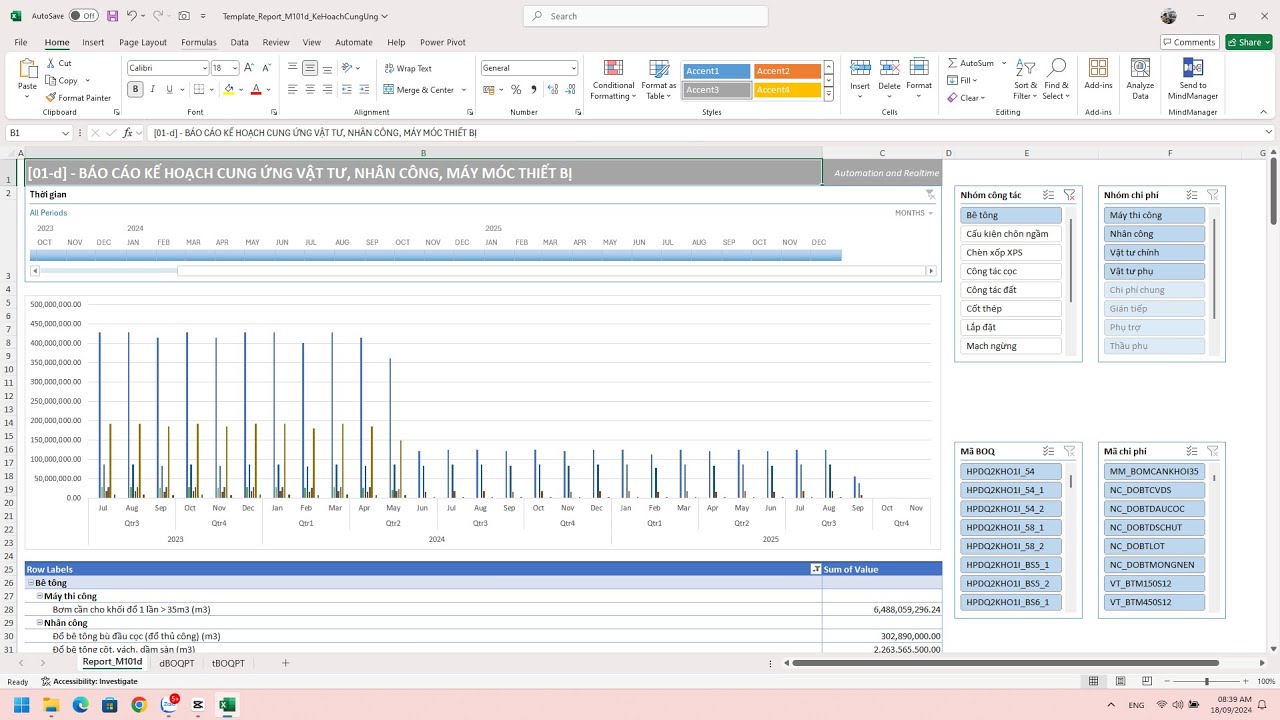Clear filter on Mã BOQ slicer
This screenshot has width=1280, height=720.
pyautogui.click(x=1069, y=451)
